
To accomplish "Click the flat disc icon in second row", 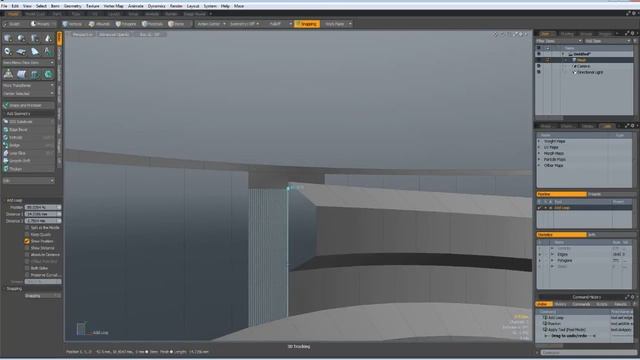I will tap(21, 51).
